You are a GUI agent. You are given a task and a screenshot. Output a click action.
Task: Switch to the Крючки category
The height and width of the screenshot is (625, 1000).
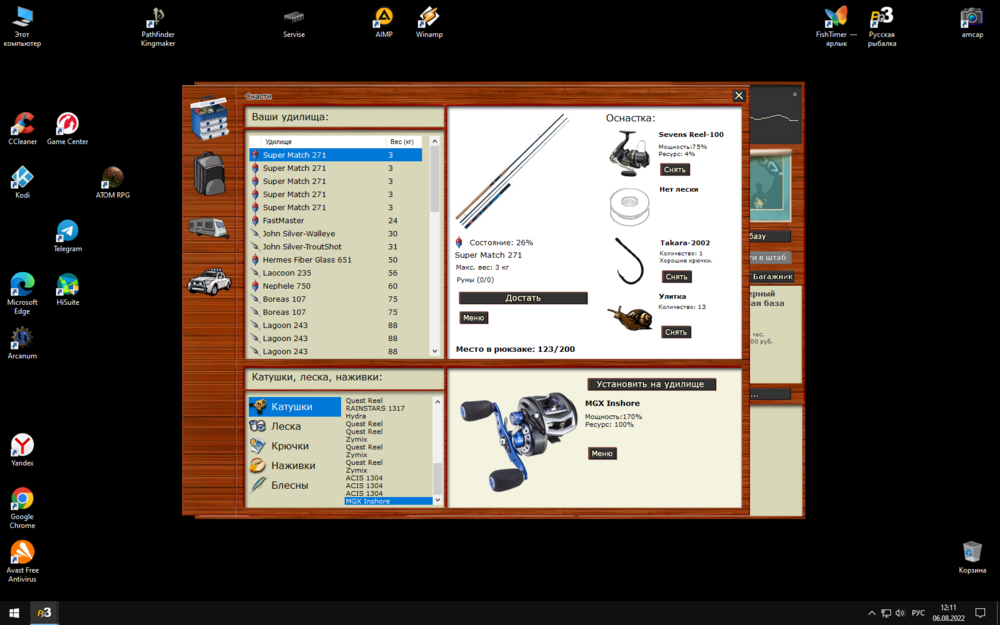coord(290,446)
